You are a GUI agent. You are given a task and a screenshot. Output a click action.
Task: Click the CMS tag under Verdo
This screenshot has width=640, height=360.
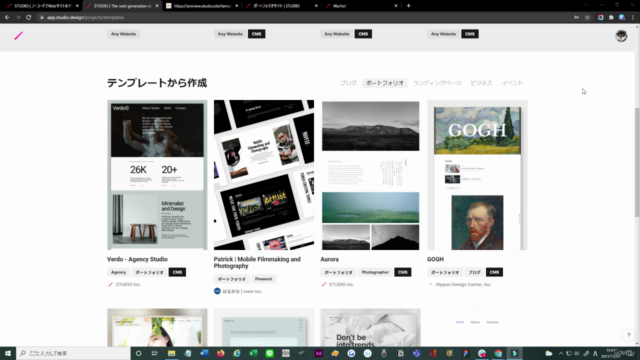pyautogui.click(x=177, y=272)
